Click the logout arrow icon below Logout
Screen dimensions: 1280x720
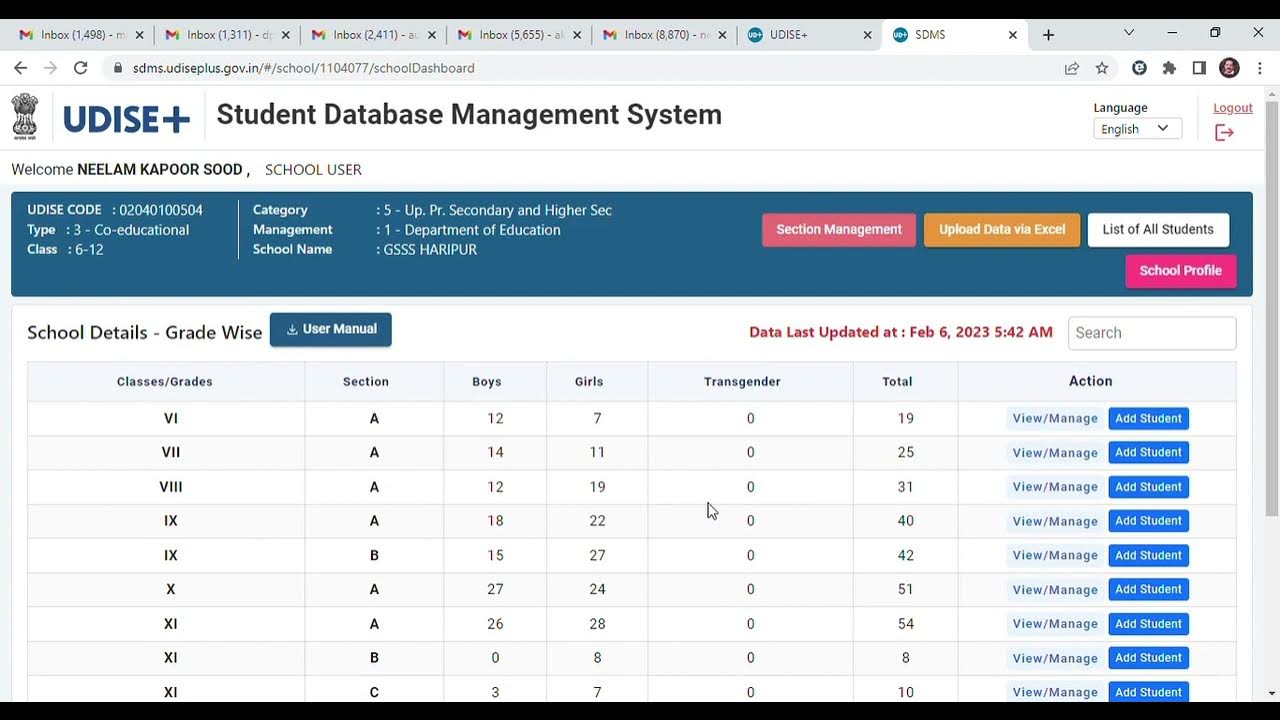pos(1224,132)
